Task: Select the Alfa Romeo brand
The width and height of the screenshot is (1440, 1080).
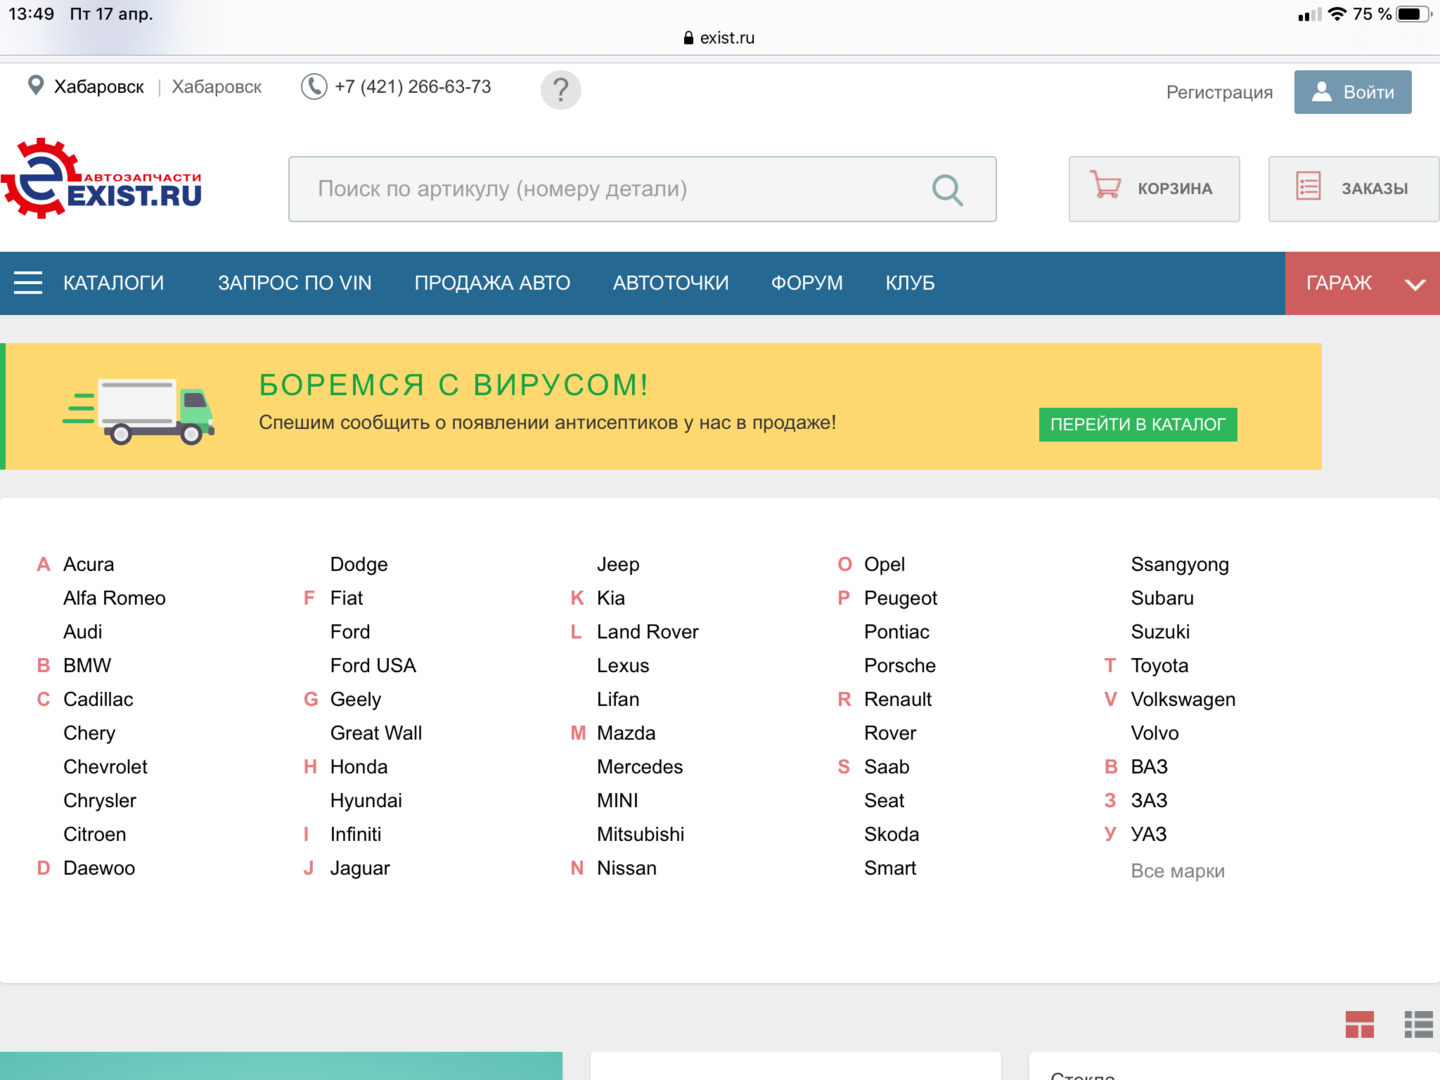Action: point(115,598)
